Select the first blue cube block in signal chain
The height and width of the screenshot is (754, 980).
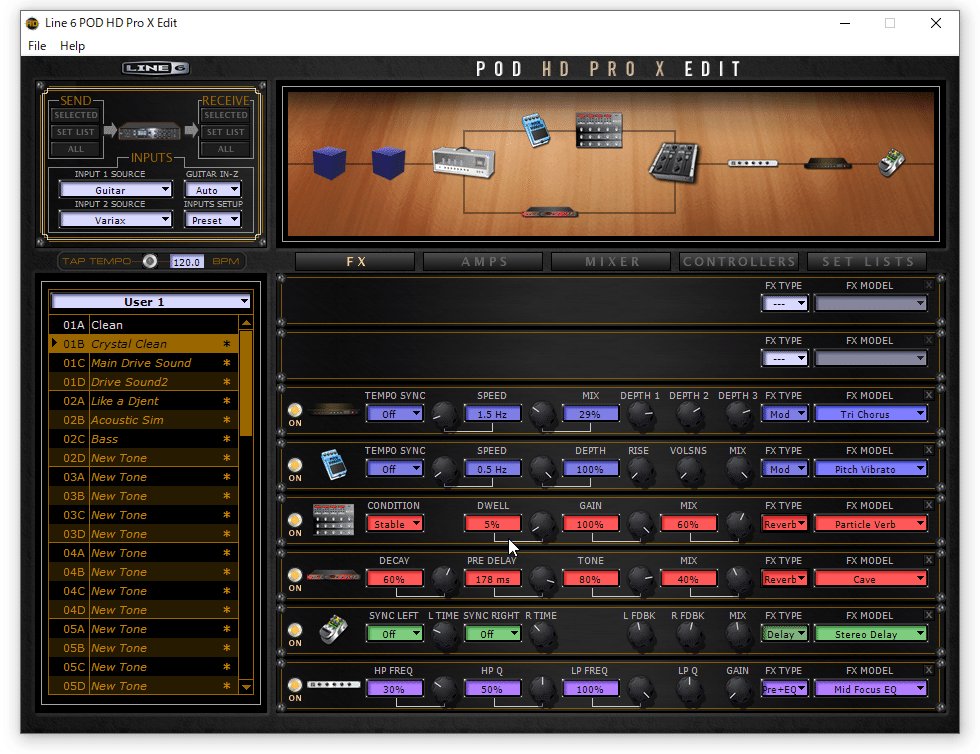[329, 163]
